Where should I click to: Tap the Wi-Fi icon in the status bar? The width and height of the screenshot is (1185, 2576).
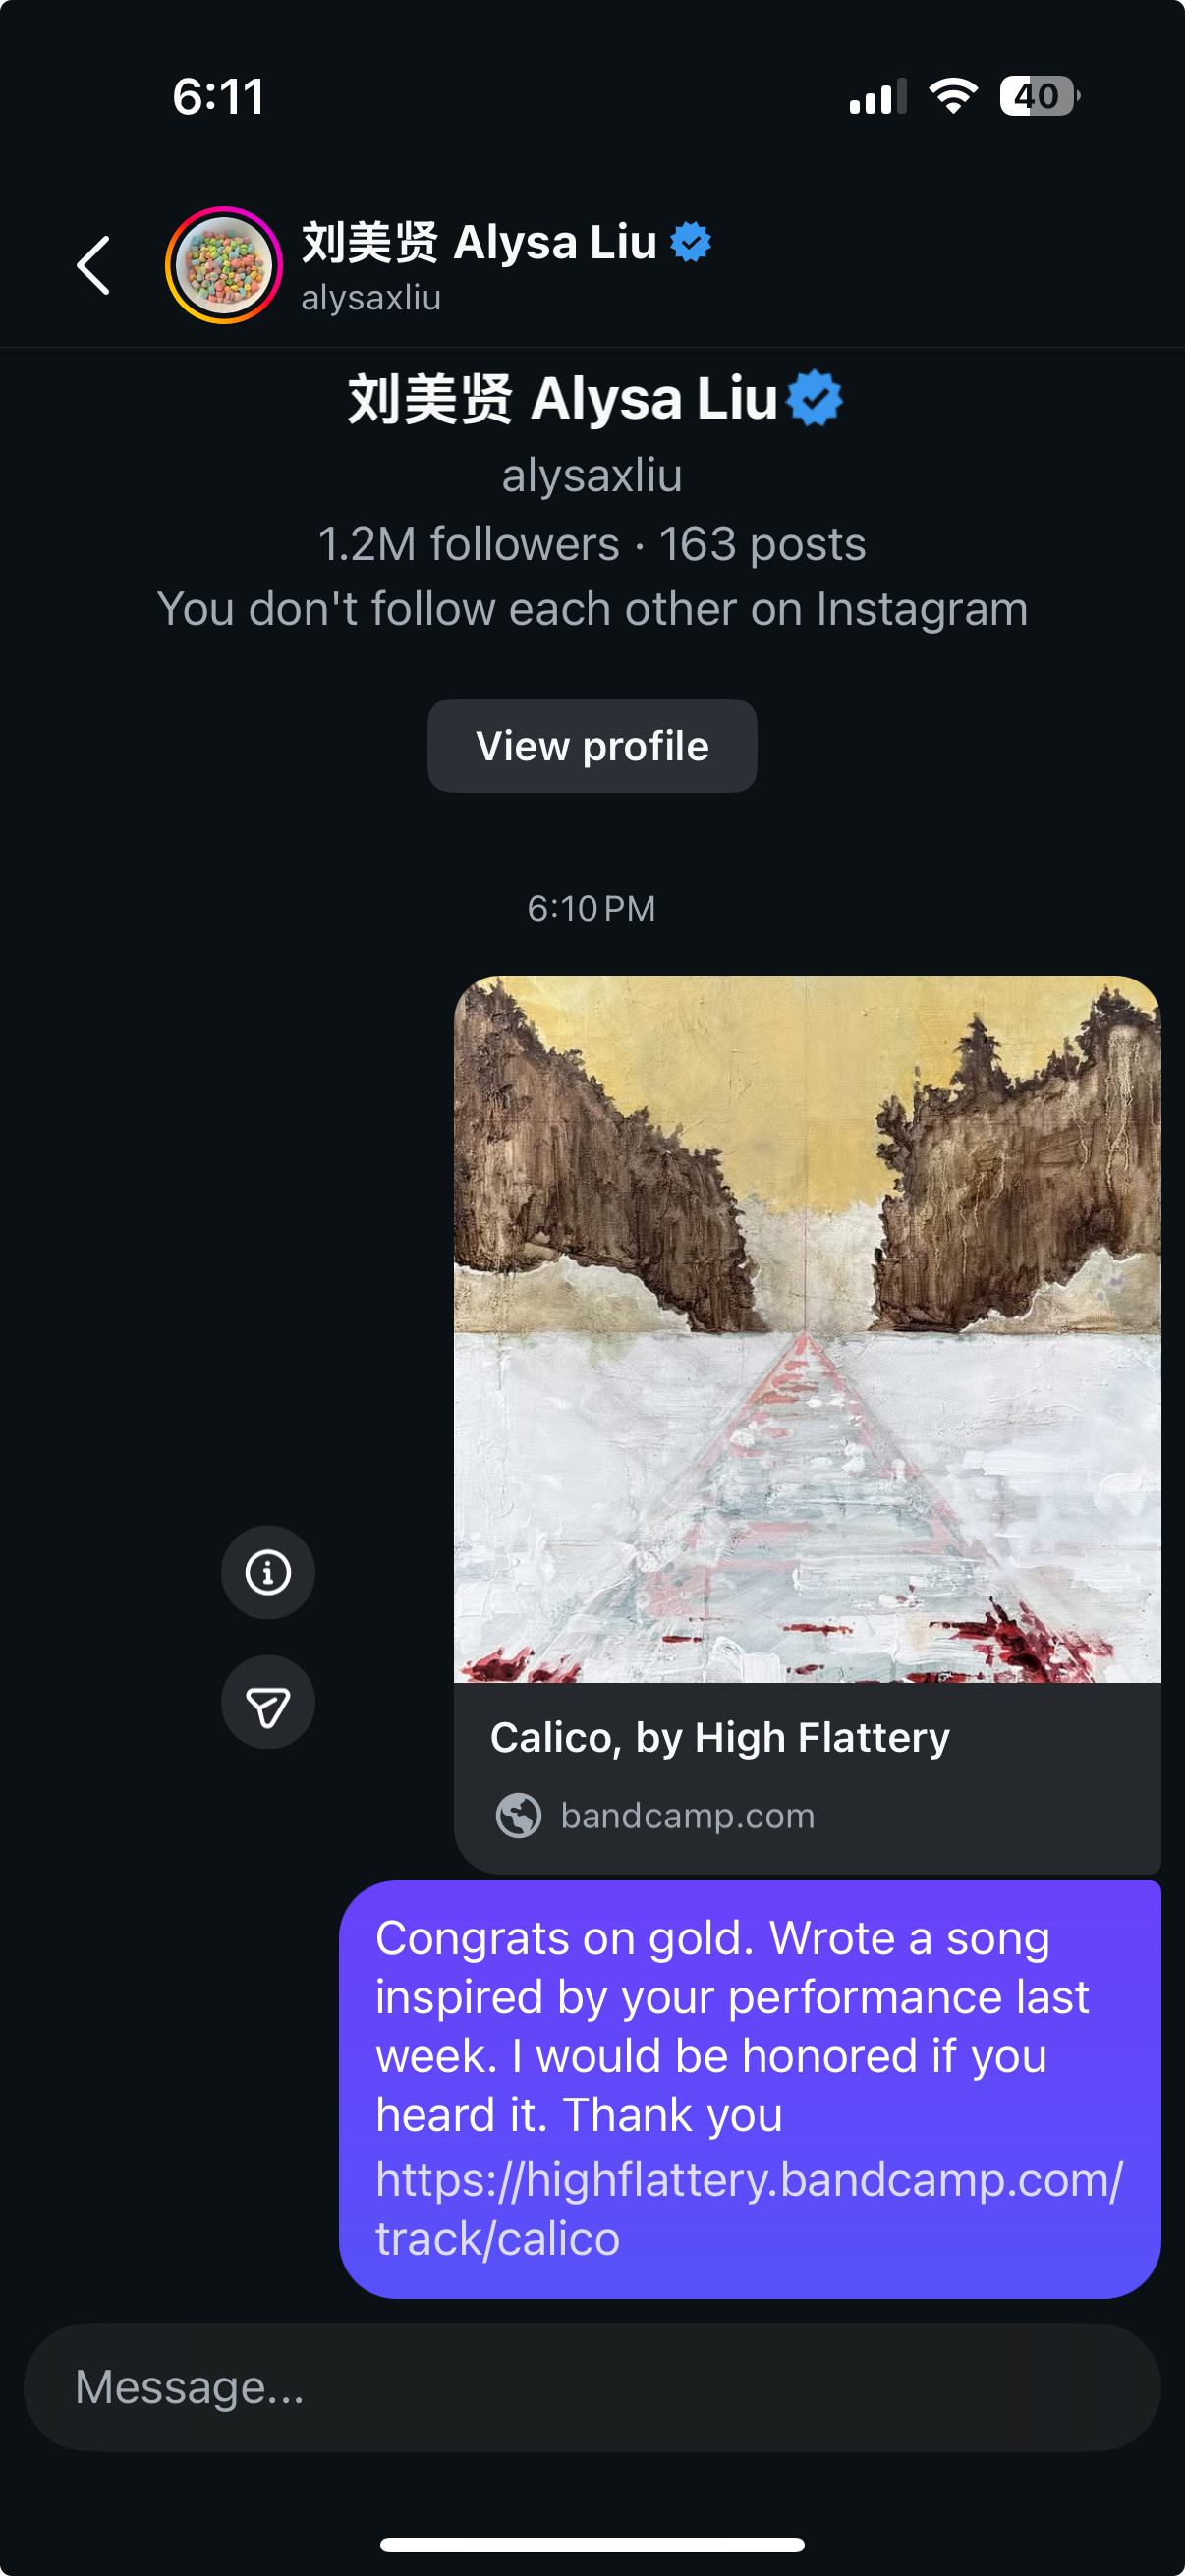[953, 96]
